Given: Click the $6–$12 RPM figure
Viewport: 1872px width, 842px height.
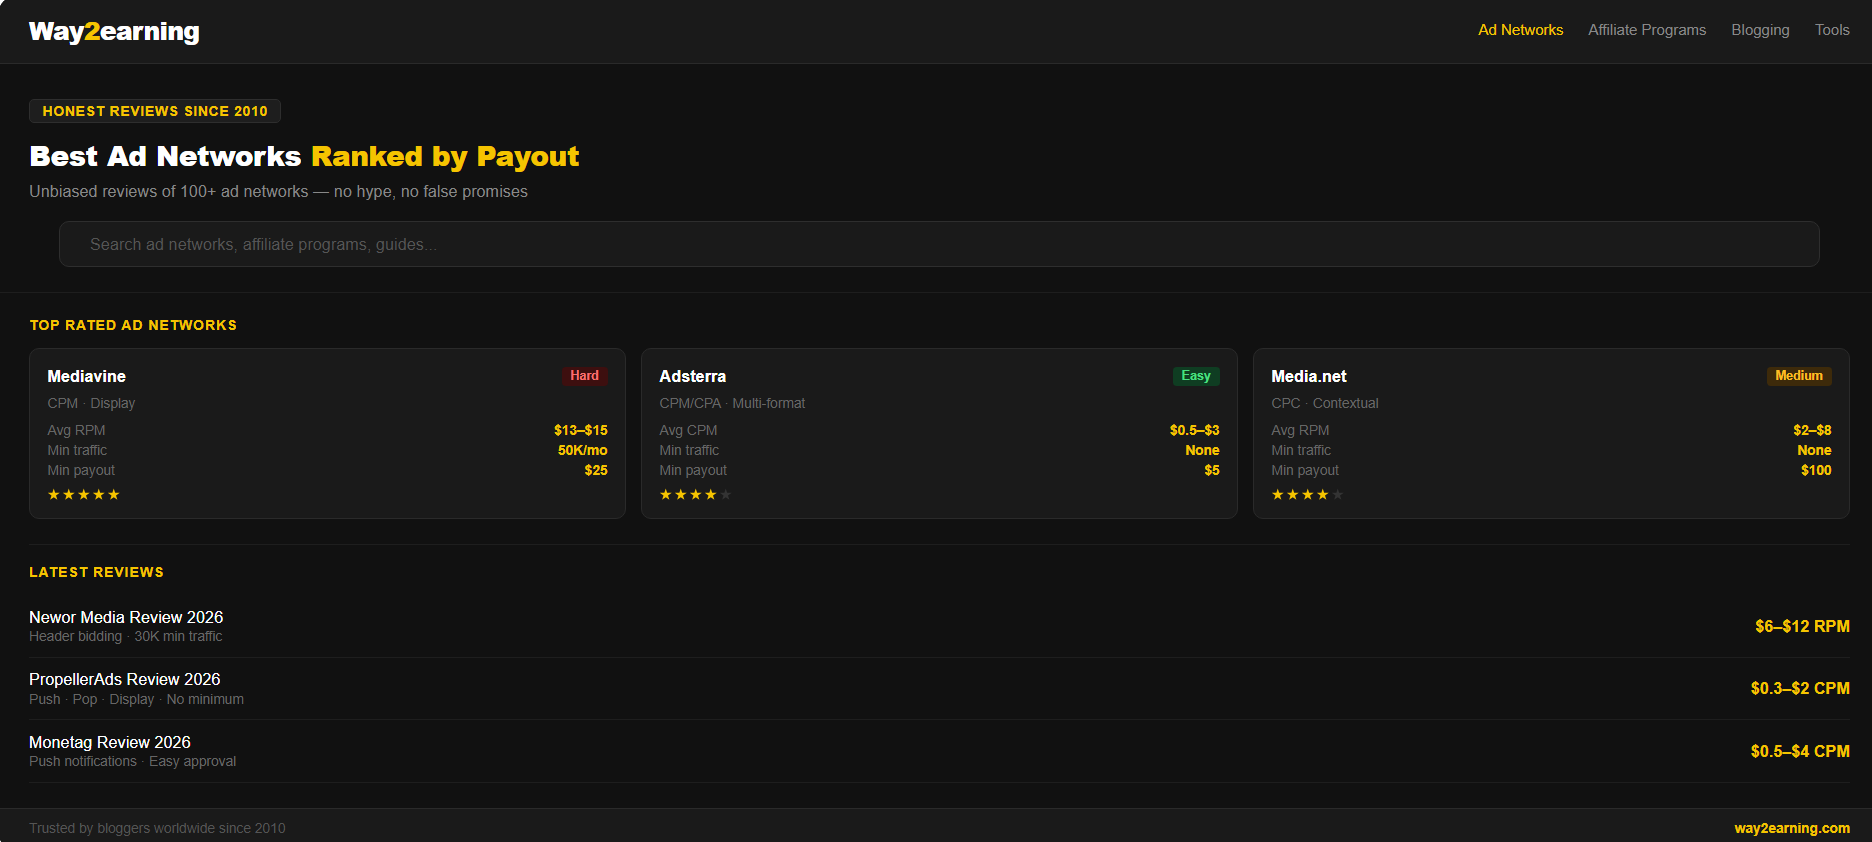Looking at the screenshot, I should pos(1802,626).
